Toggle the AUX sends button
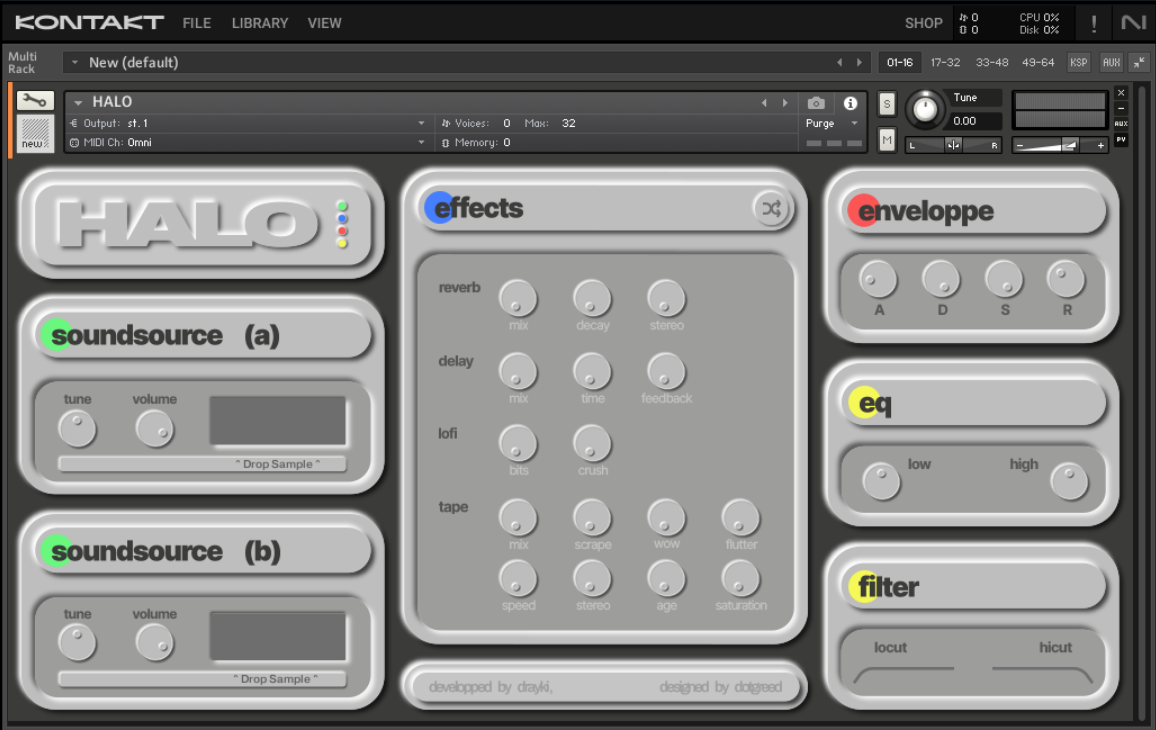The width and height of the screenshot is (1156, 730). point(1111,62)
